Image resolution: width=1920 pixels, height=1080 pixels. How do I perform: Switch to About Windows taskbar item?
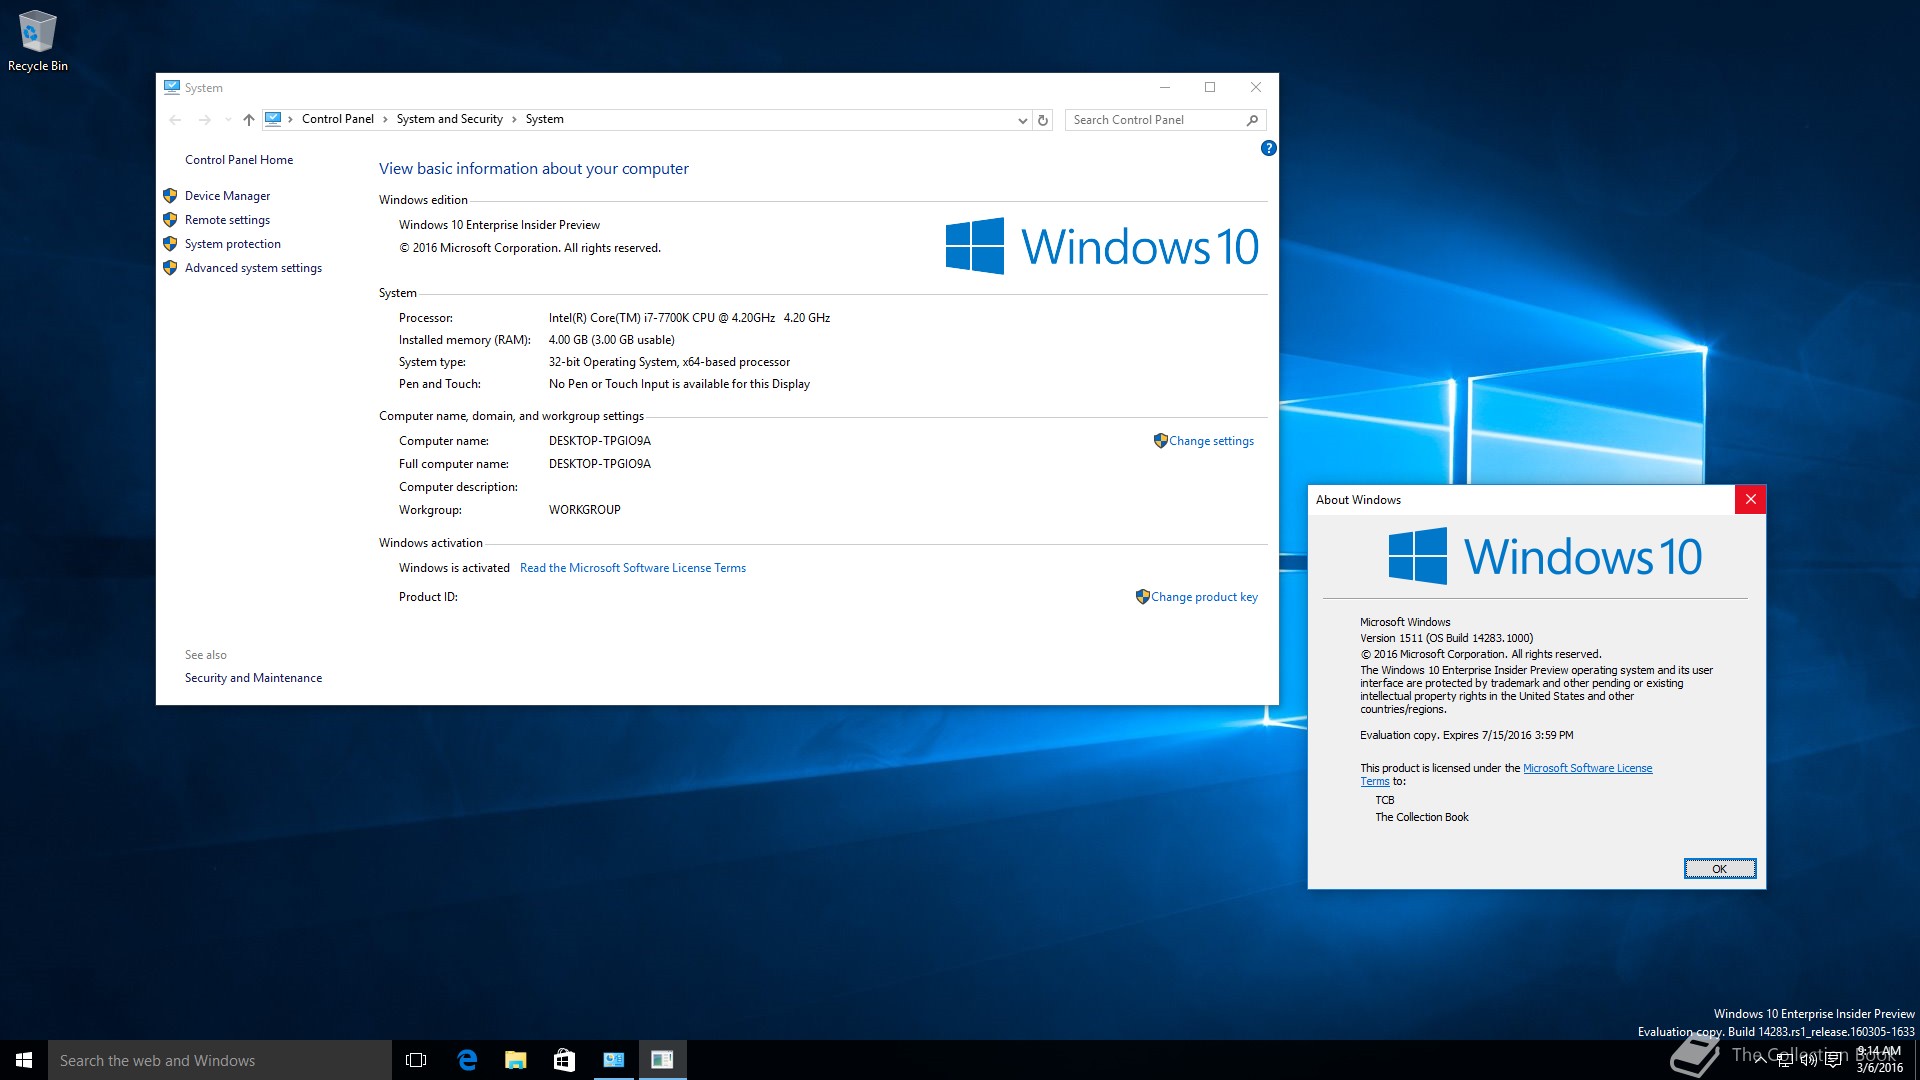[662, 1060]
